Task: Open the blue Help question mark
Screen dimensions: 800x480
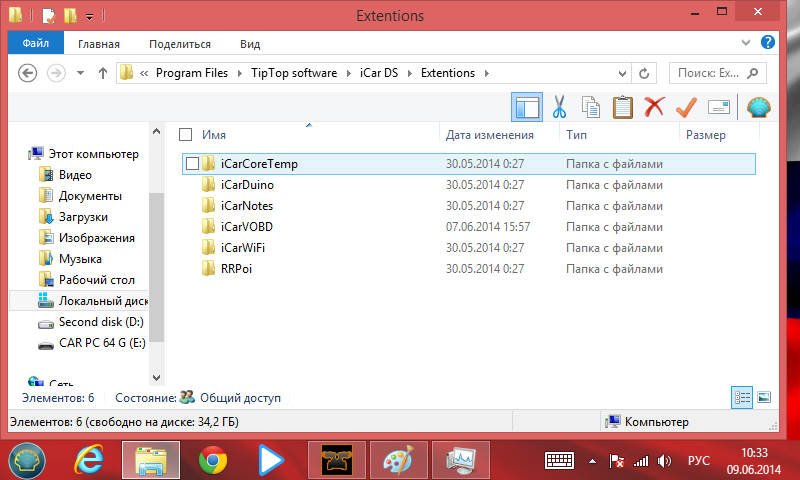Action: click(x=768, y=43)
